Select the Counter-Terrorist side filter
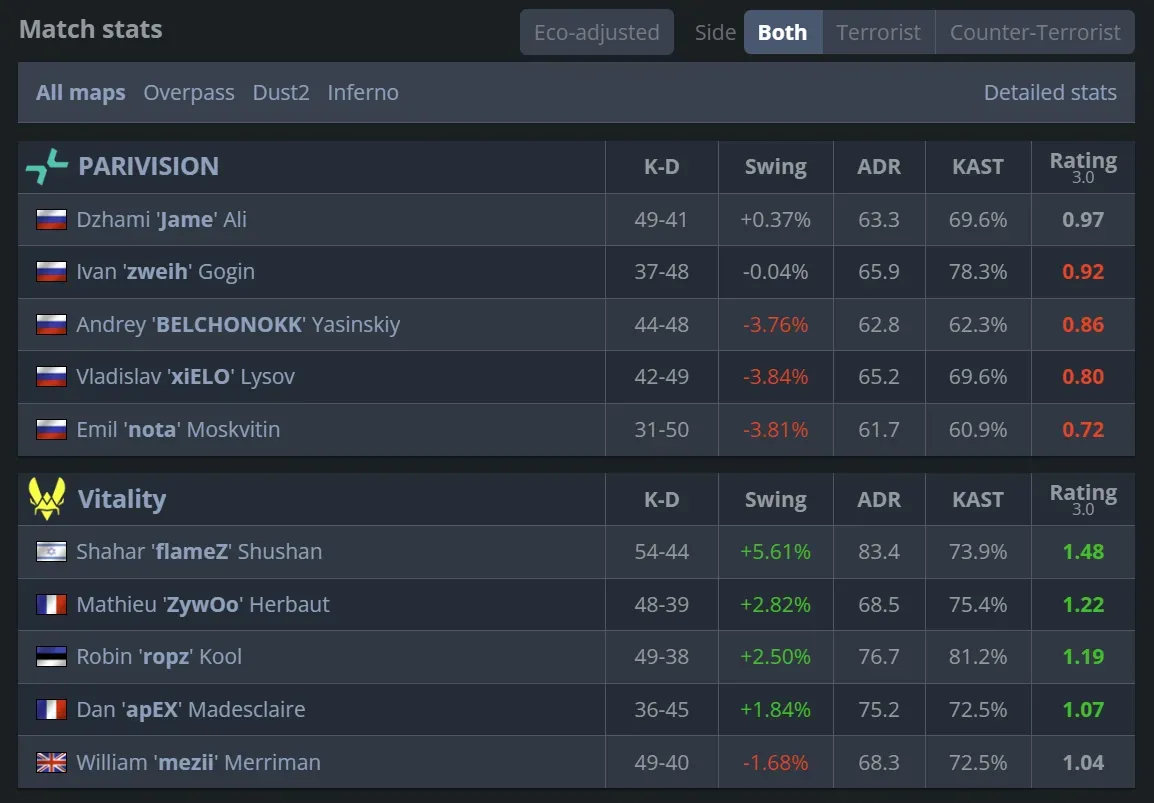Screen dimensions: 1154x803 pyautogui.click(x=1034, y=32)
